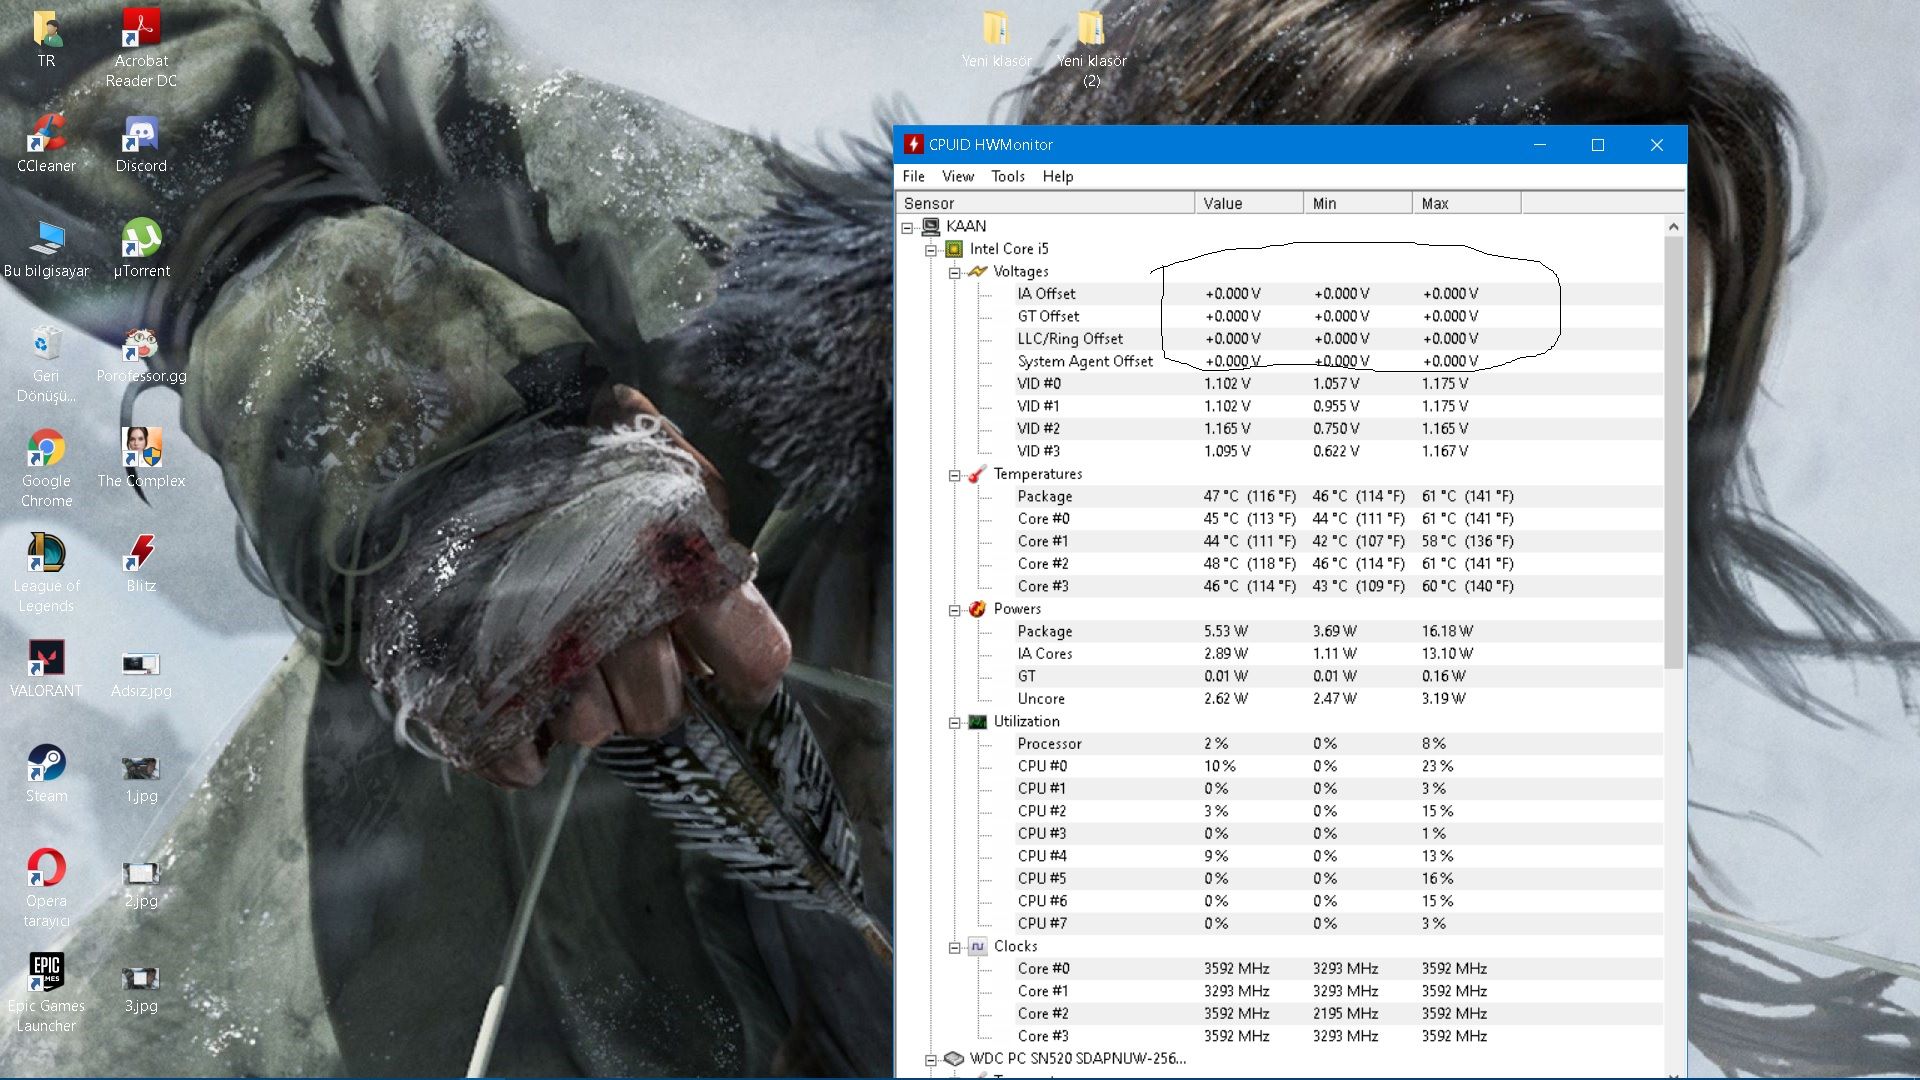Collapse the Clocks tree section
1920x1080 pixels.
pyautogui.click(x=955, y=947)
